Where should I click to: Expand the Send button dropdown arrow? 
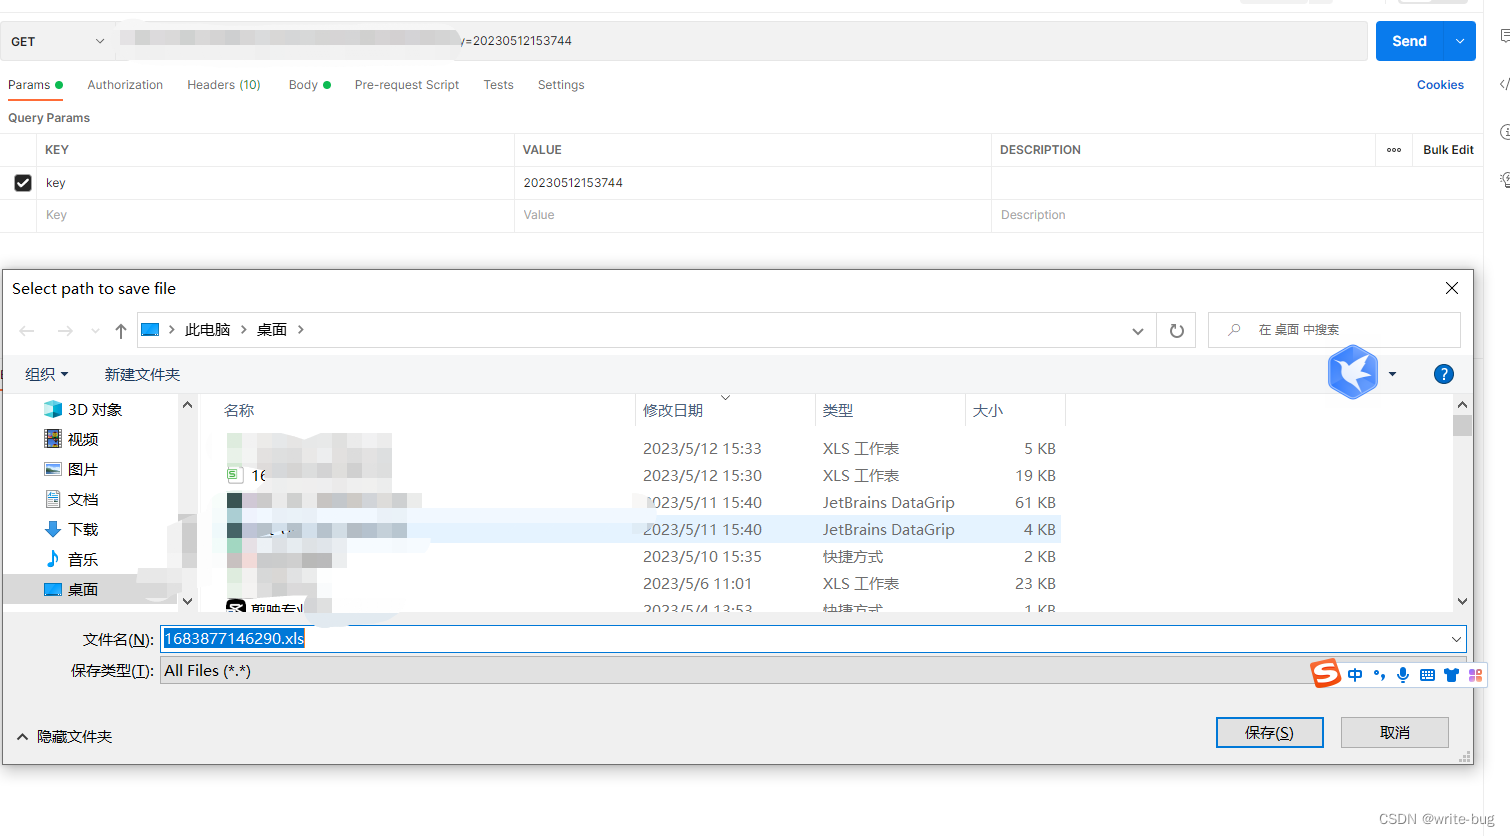pos(1458,41)
